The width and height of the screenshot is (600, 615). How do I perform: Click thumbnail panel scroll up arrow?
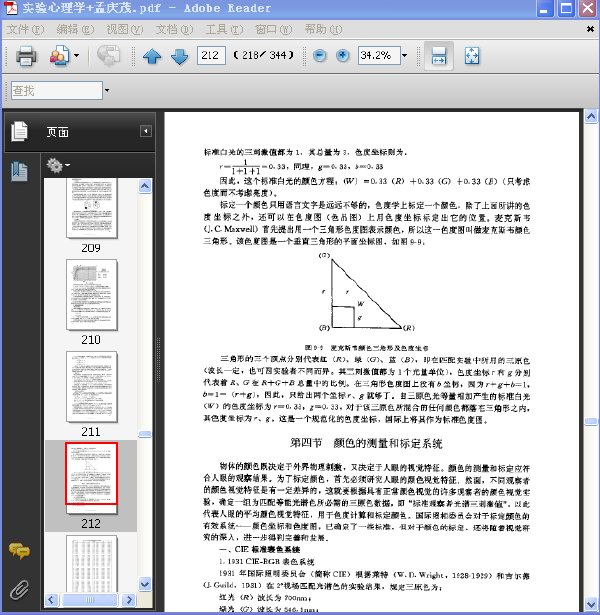point(145,186)
